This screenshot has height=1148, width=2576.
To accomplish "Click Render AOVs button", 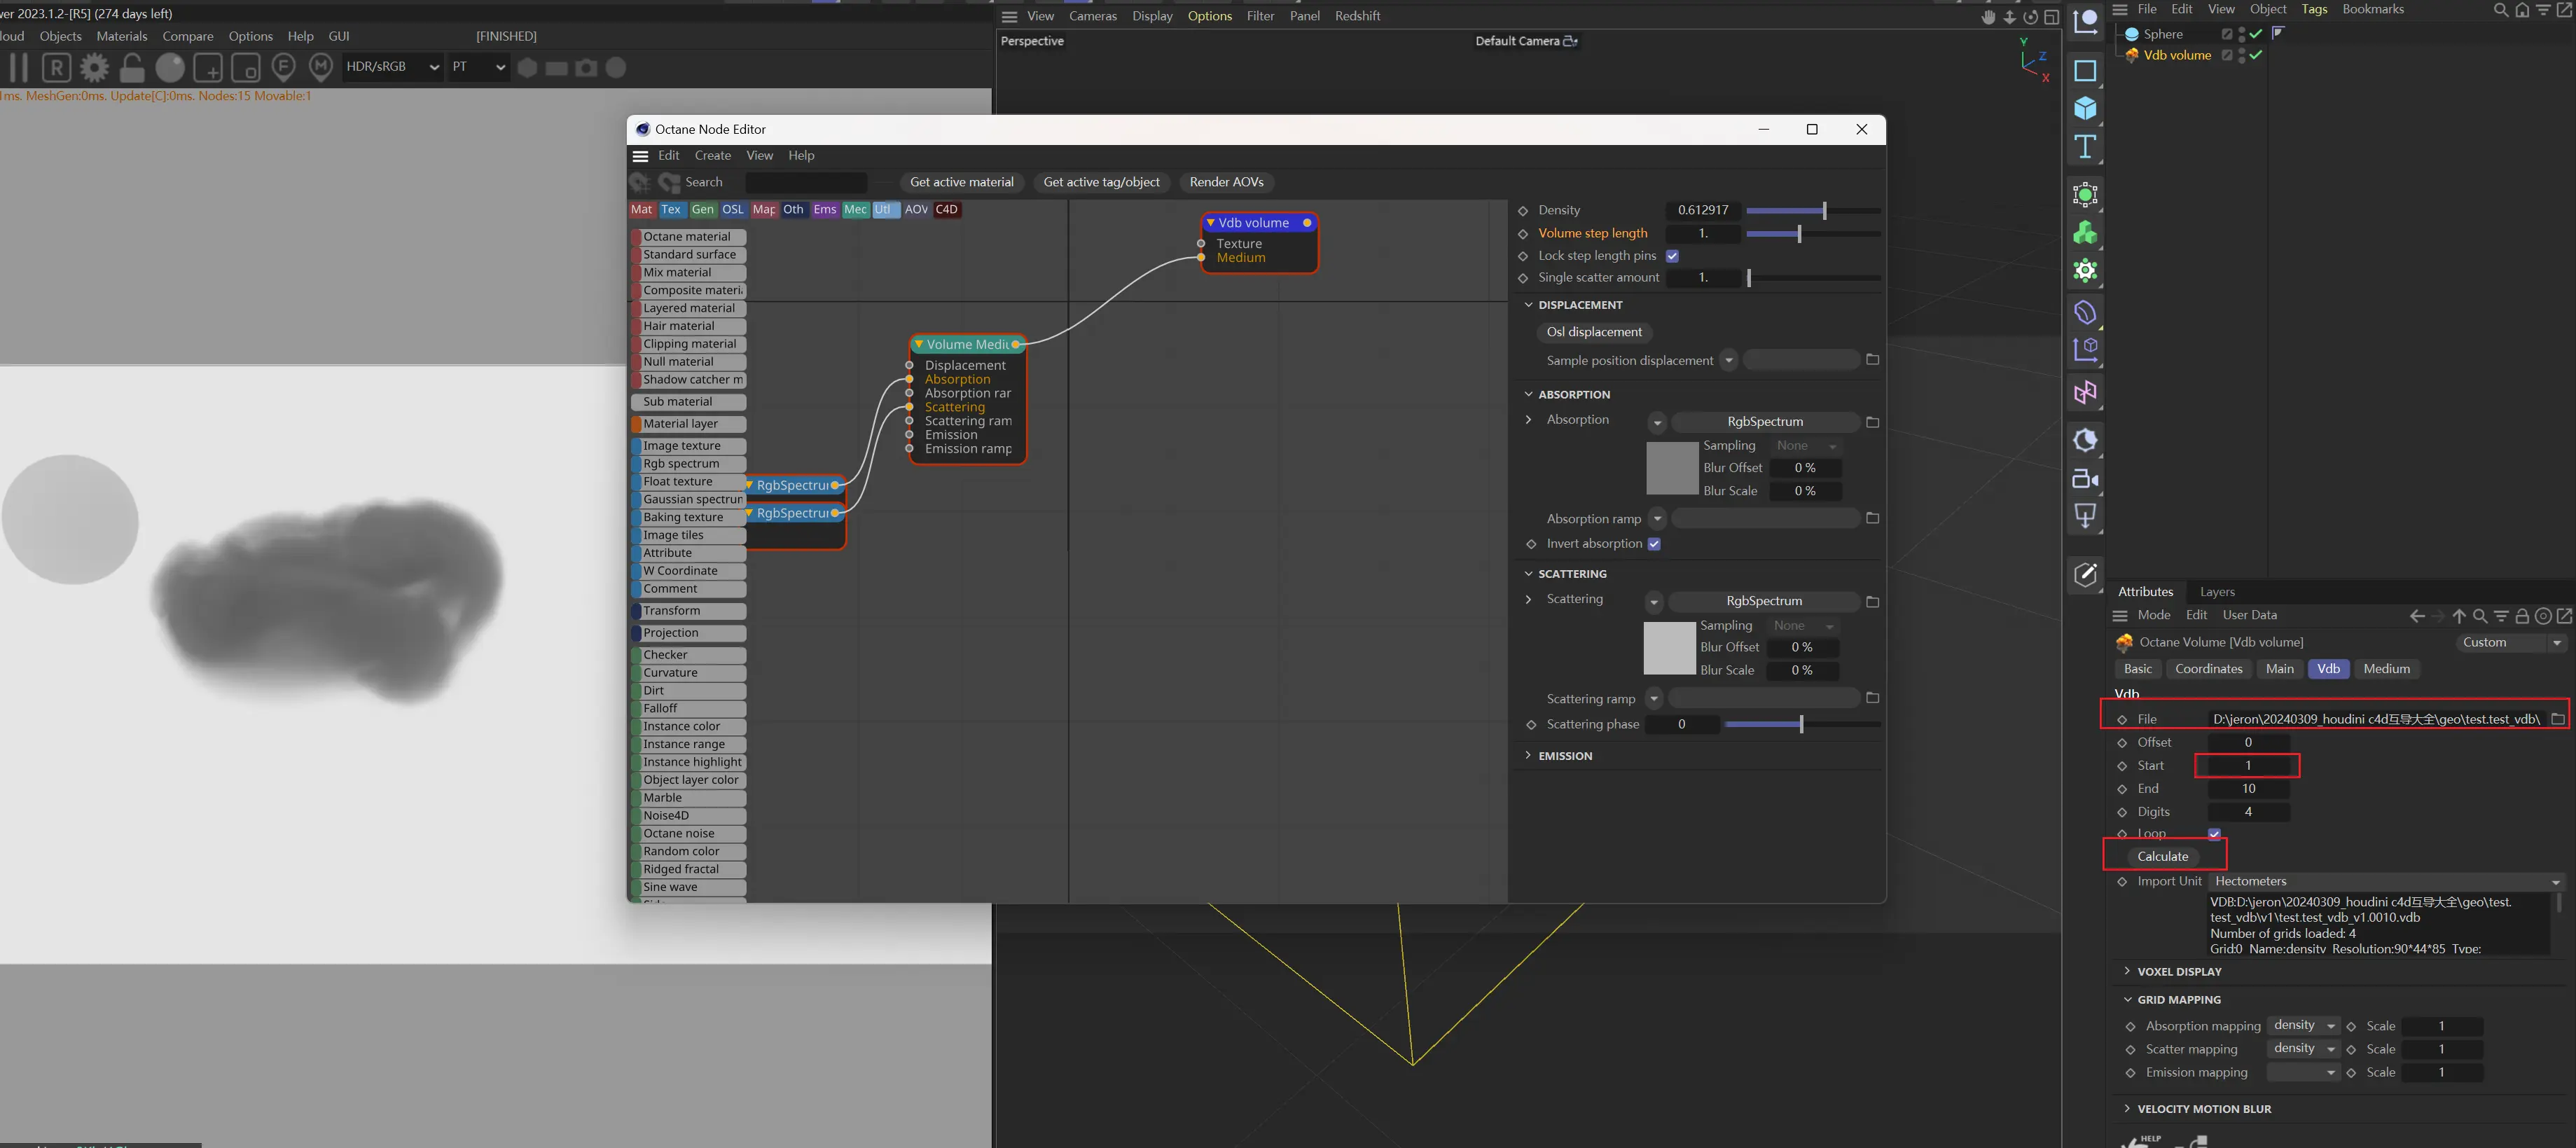I will coord(1226,182).
